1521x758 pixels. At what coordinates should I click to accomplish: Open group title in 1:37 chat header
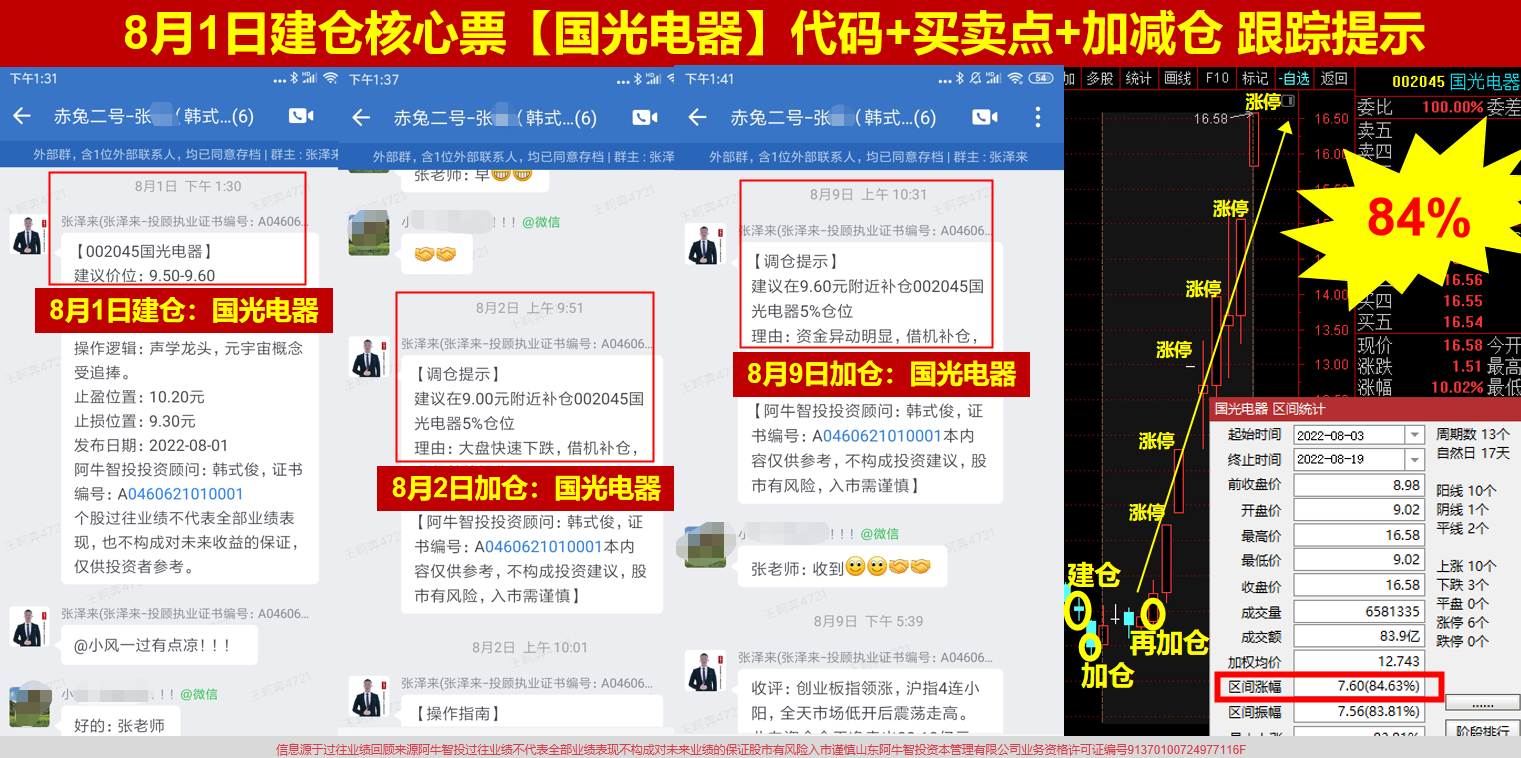tap(495, 118)
